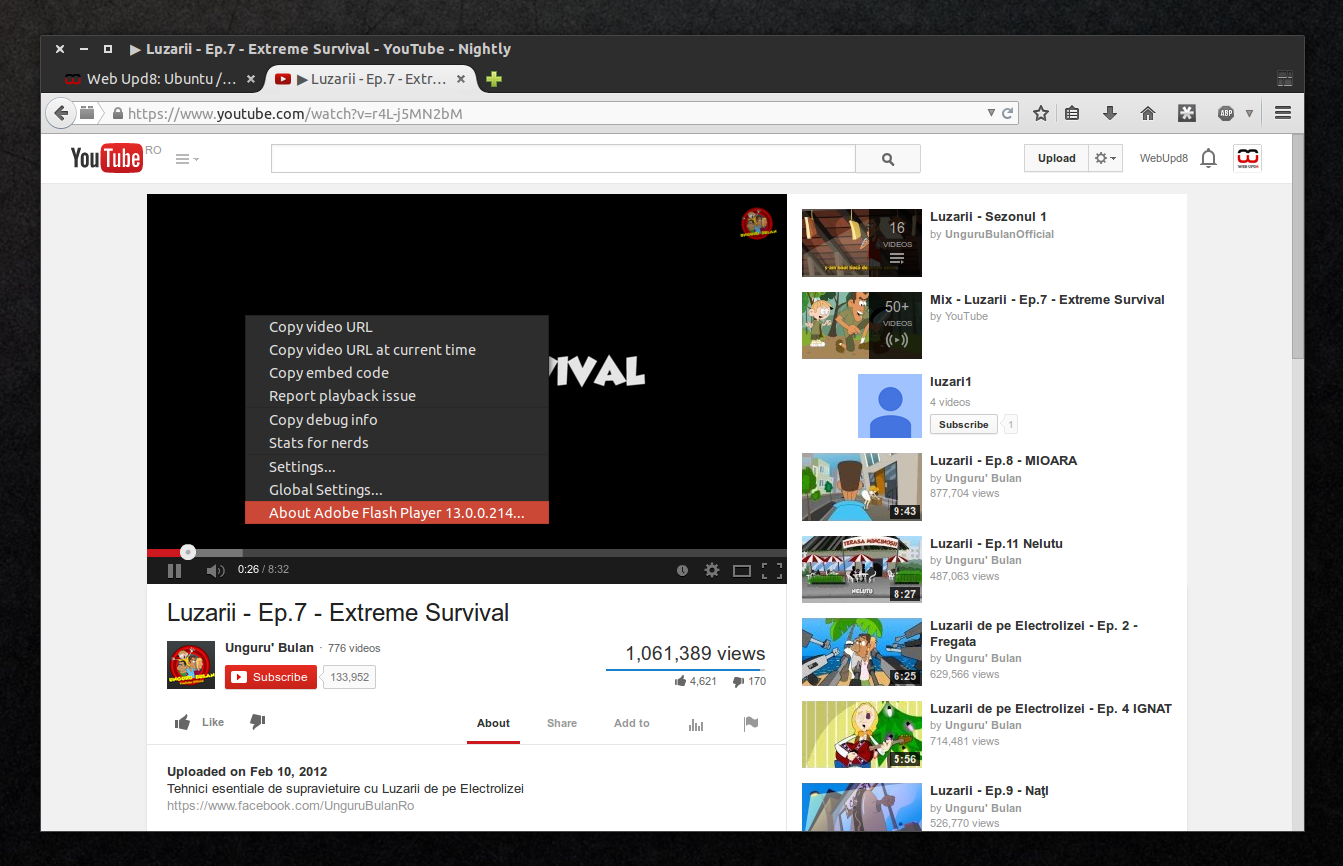Open the WebUpd8 username link

tap(1164, 159)
